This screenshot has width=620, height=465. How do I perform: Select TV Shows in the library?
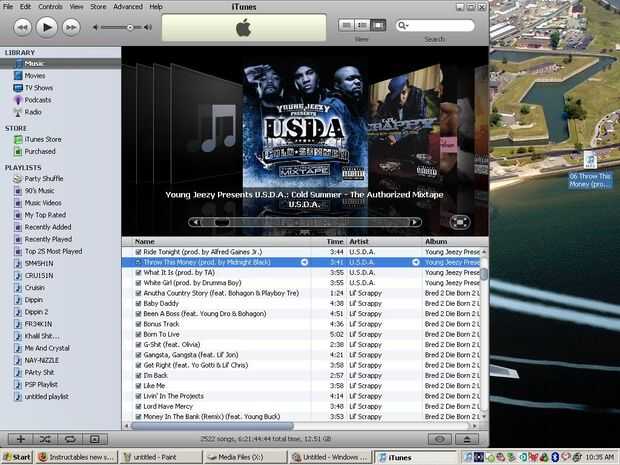[38, 88]
